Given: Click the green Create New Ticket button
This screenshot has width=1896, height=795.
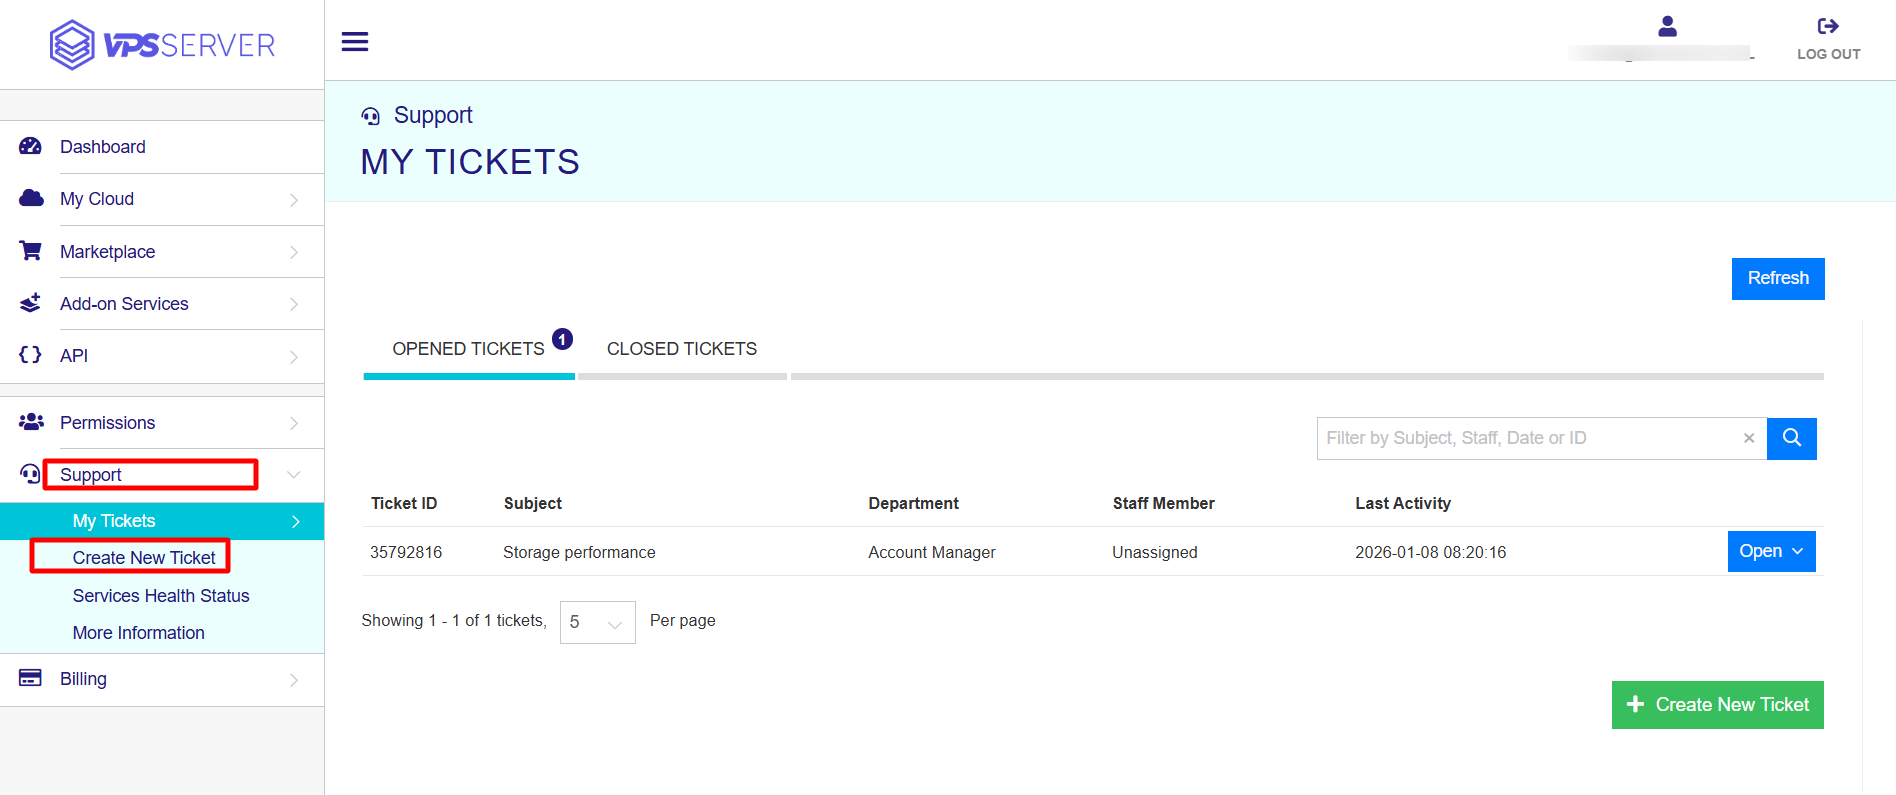Looking at the screenshot, I should [1718, 705].
